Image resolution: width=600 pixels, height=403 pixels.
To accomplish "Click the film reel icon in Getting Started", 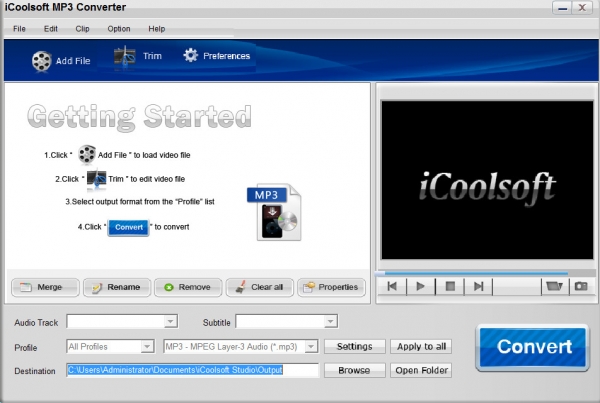I will (x=87, y=154).
